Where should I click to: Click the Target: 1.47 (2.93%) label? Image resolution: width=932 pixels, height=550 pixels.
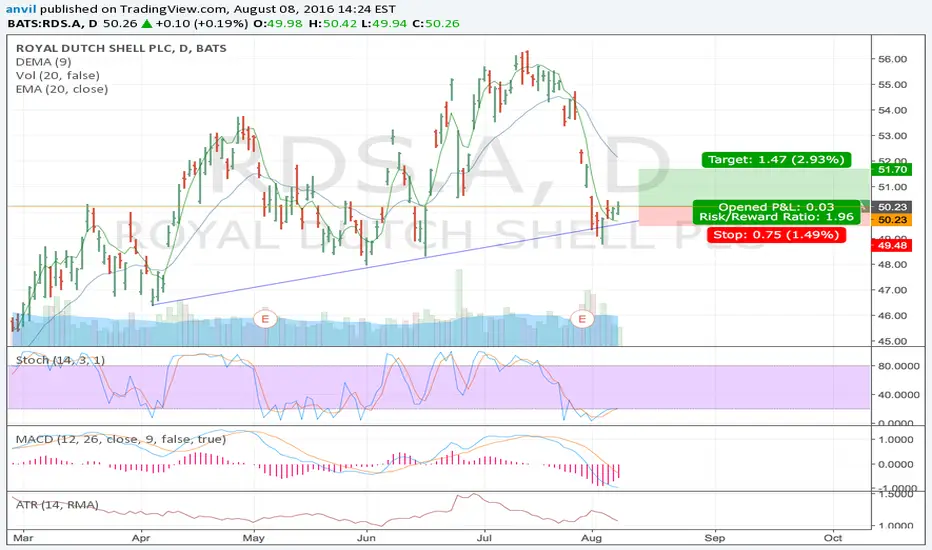pyautogui.click(x=776, y=159)
